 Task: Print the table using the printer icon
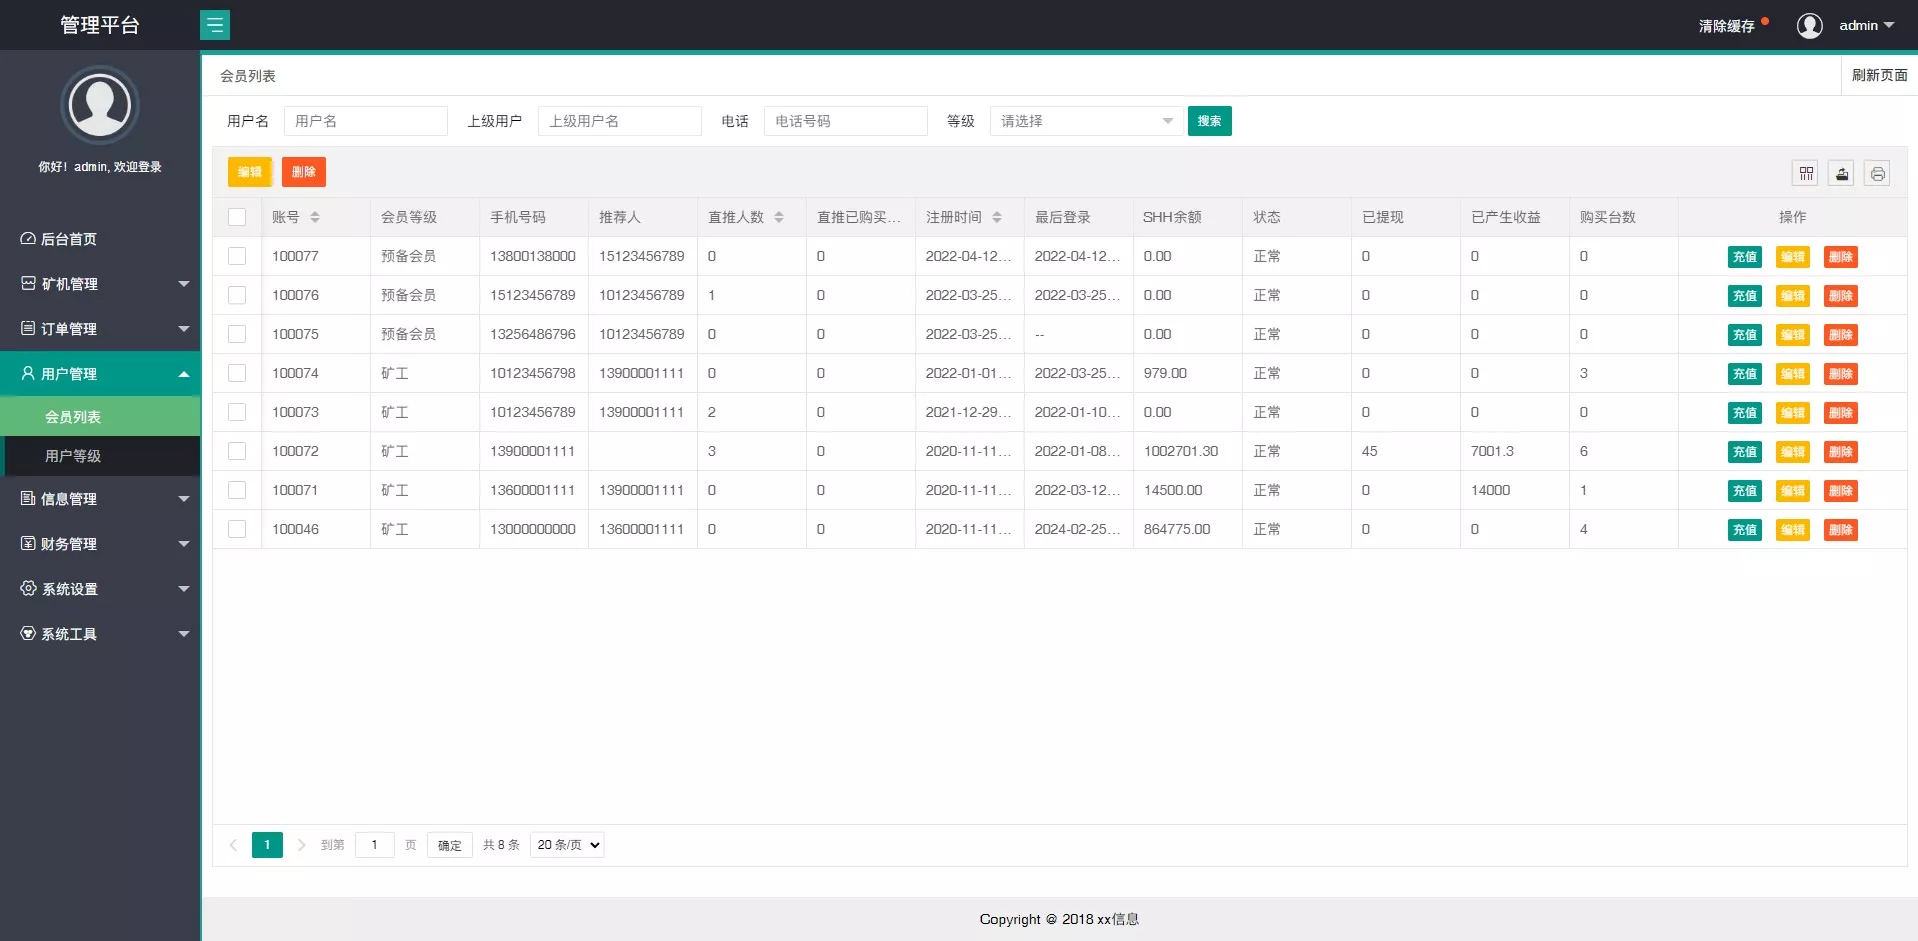pyautogui.click(x=1877, y=172)
